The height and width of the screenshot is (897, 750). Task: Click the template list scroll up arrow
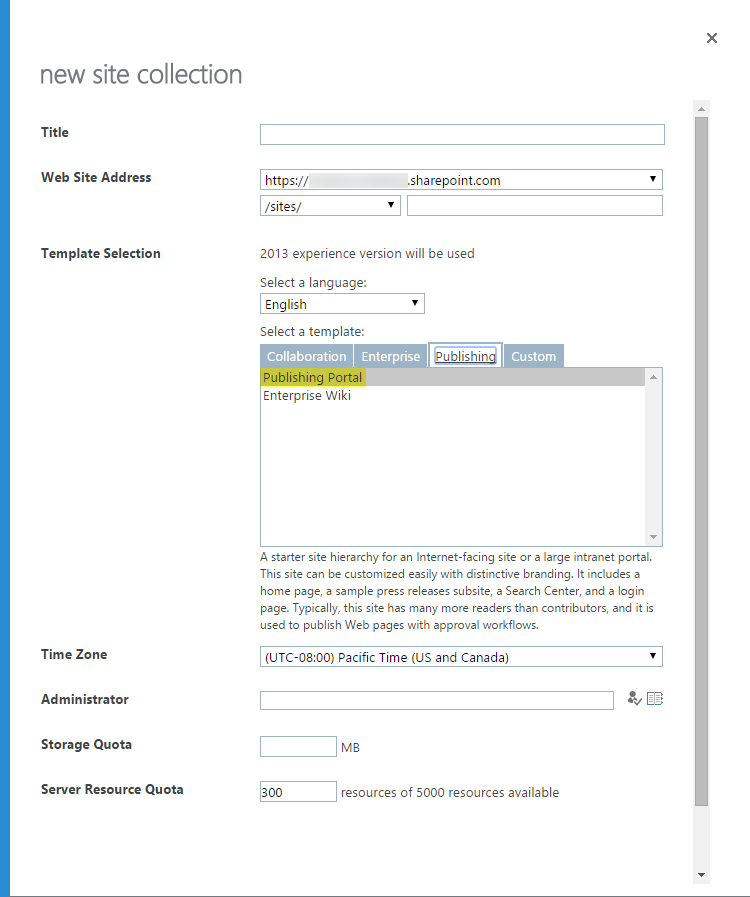[x=654, y=377]
